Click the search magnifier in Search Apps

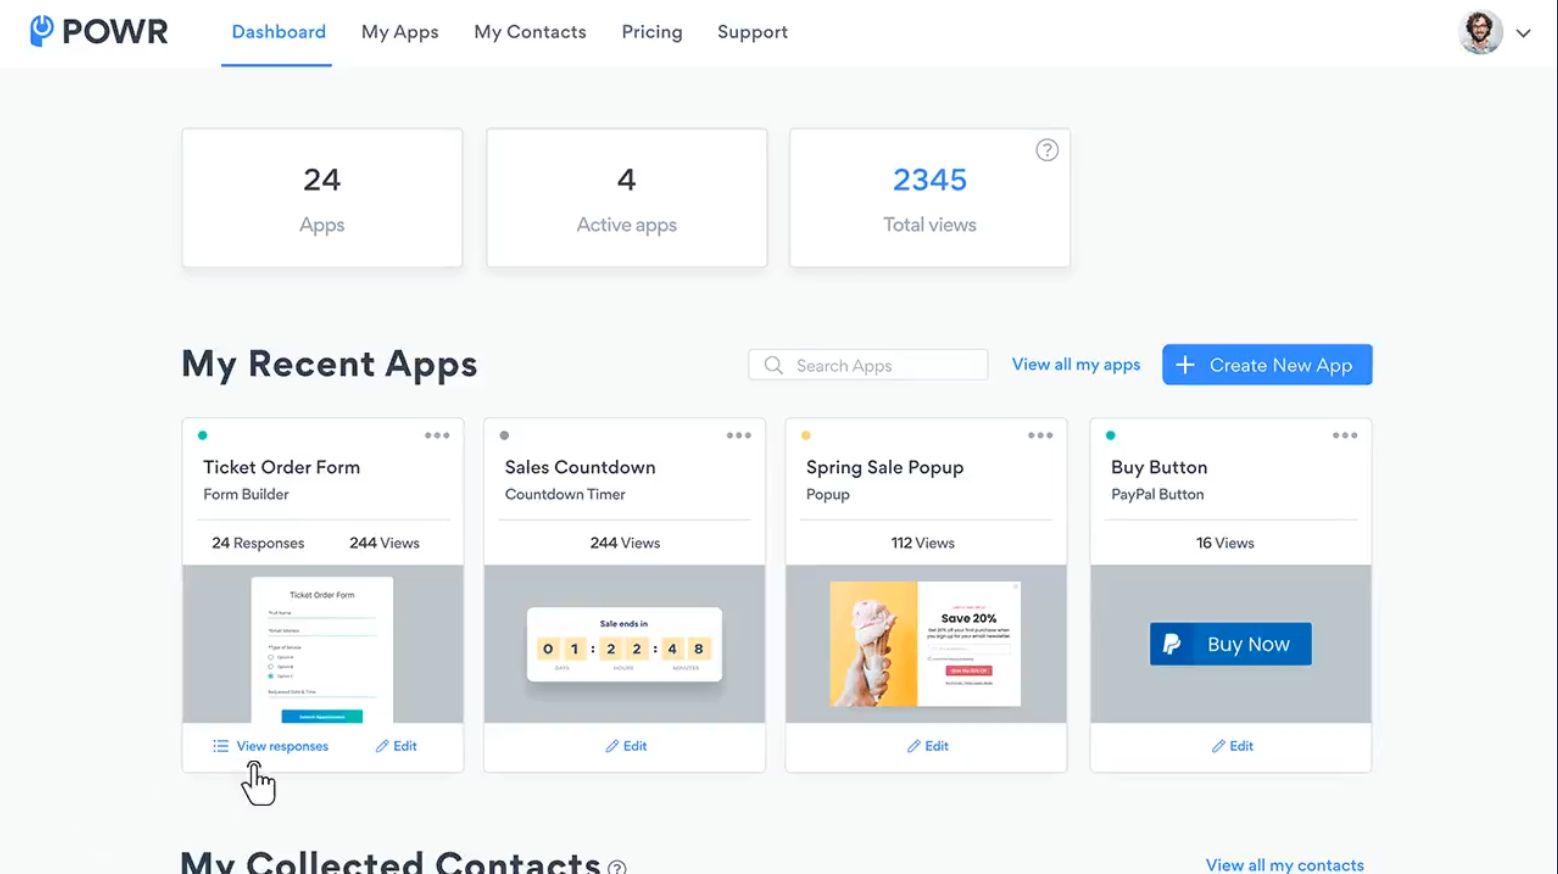(772, 365)
